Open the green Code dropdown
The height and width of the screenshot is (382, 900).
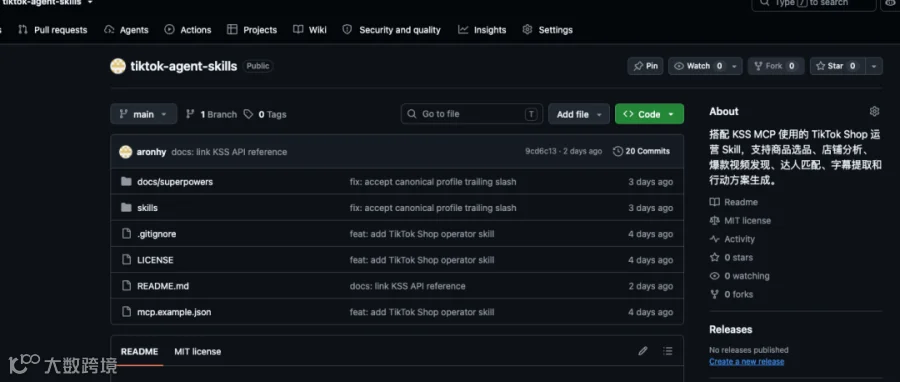point(649,114)
